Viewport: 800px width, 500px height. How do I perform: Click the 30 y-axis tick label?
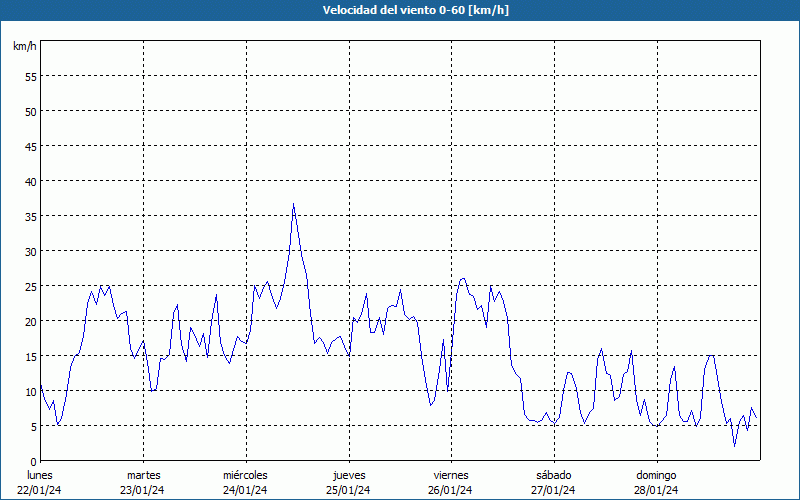[31, 252]
